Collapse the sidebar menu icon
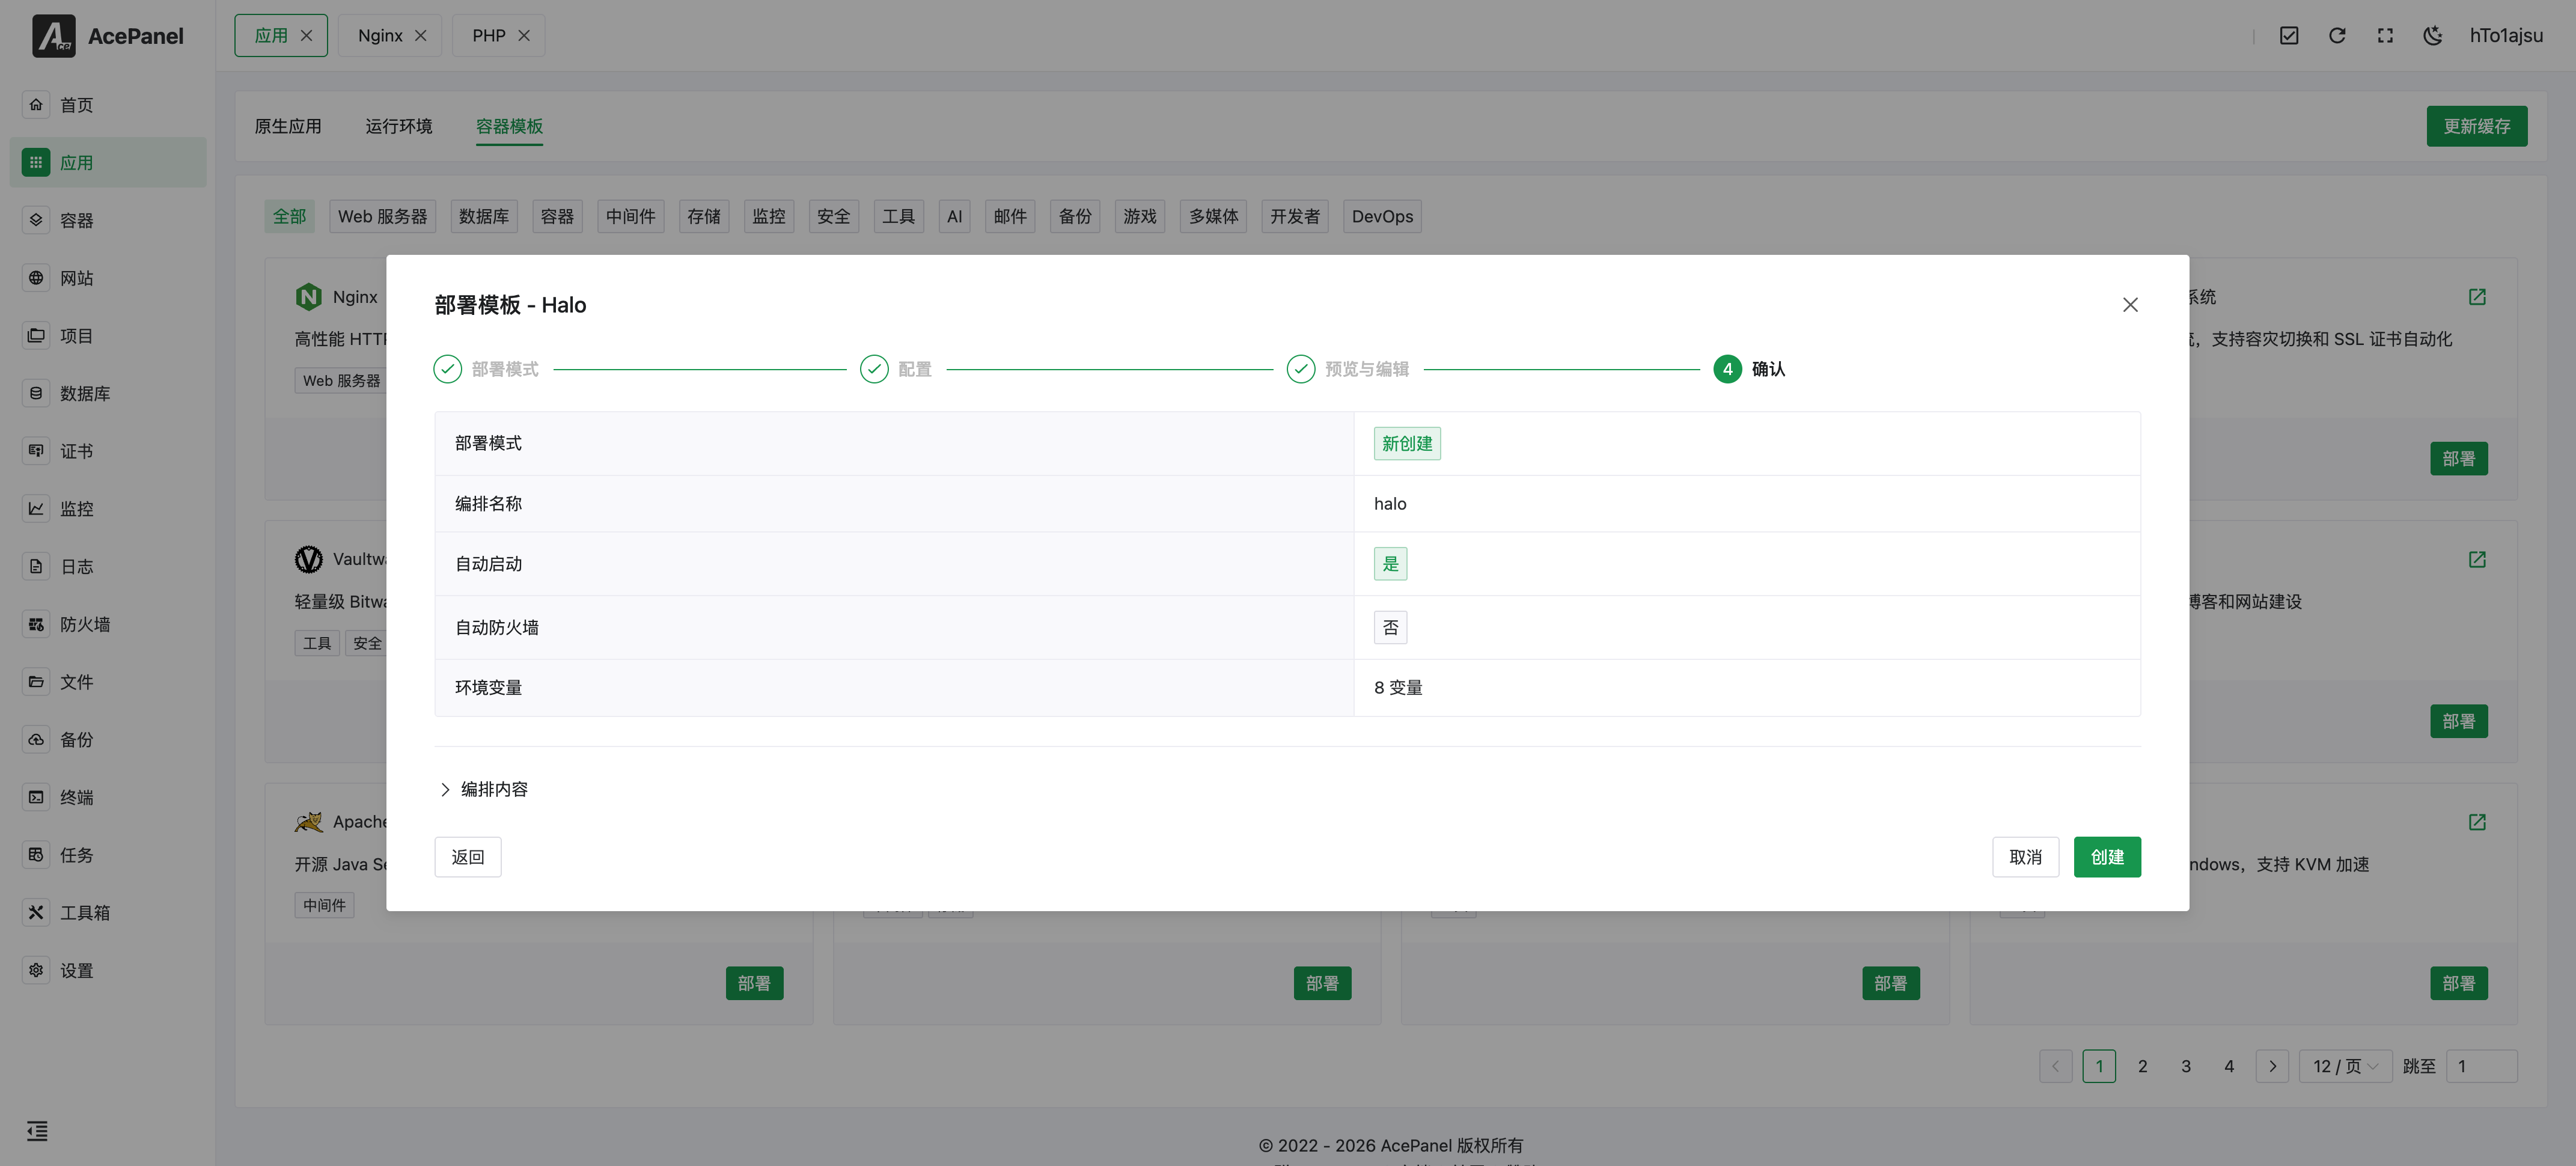 tap(37, 1131)
